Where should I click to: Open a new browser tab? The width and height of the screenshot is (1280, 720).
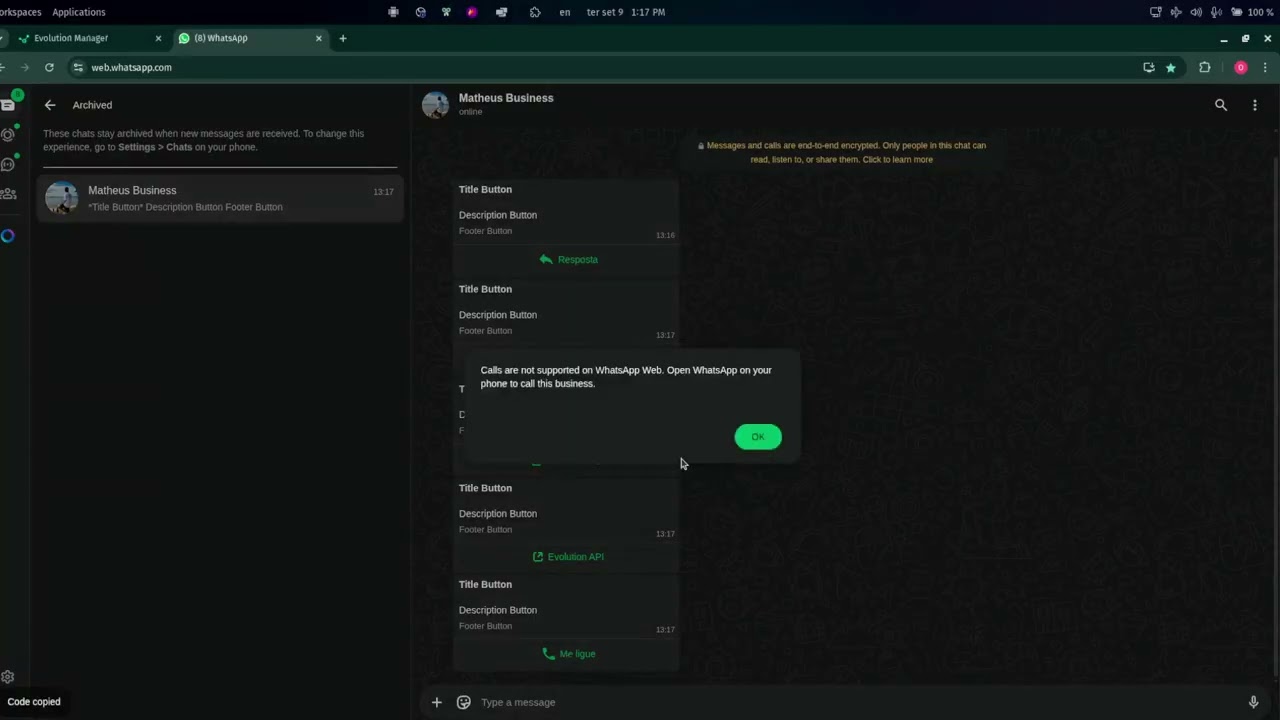pyautogui.click(x=343, y=38)
